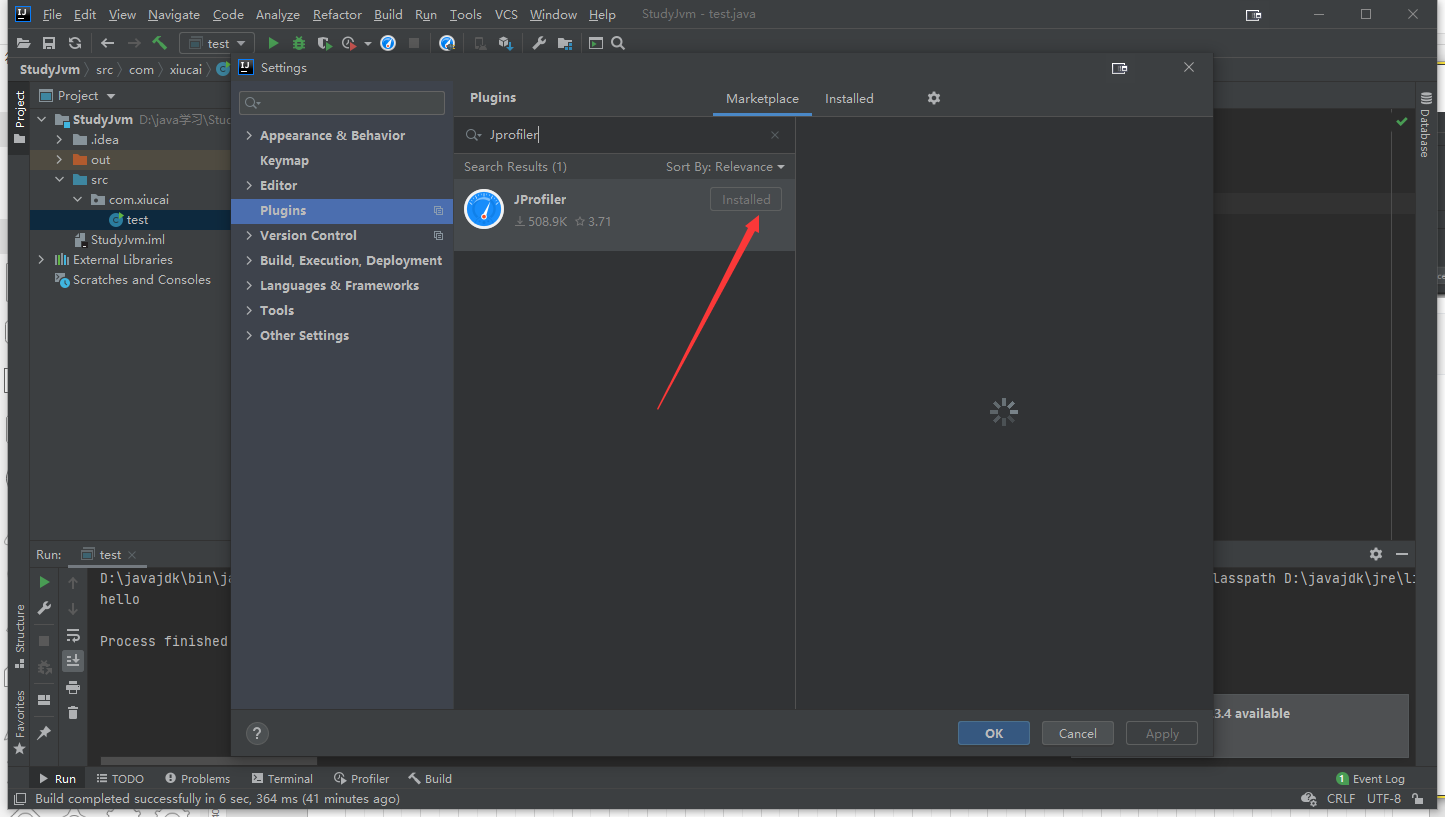The width and height of the screenshot is (1445, 817).
Task: Expand Other Settings category
Action: point(249,335)
